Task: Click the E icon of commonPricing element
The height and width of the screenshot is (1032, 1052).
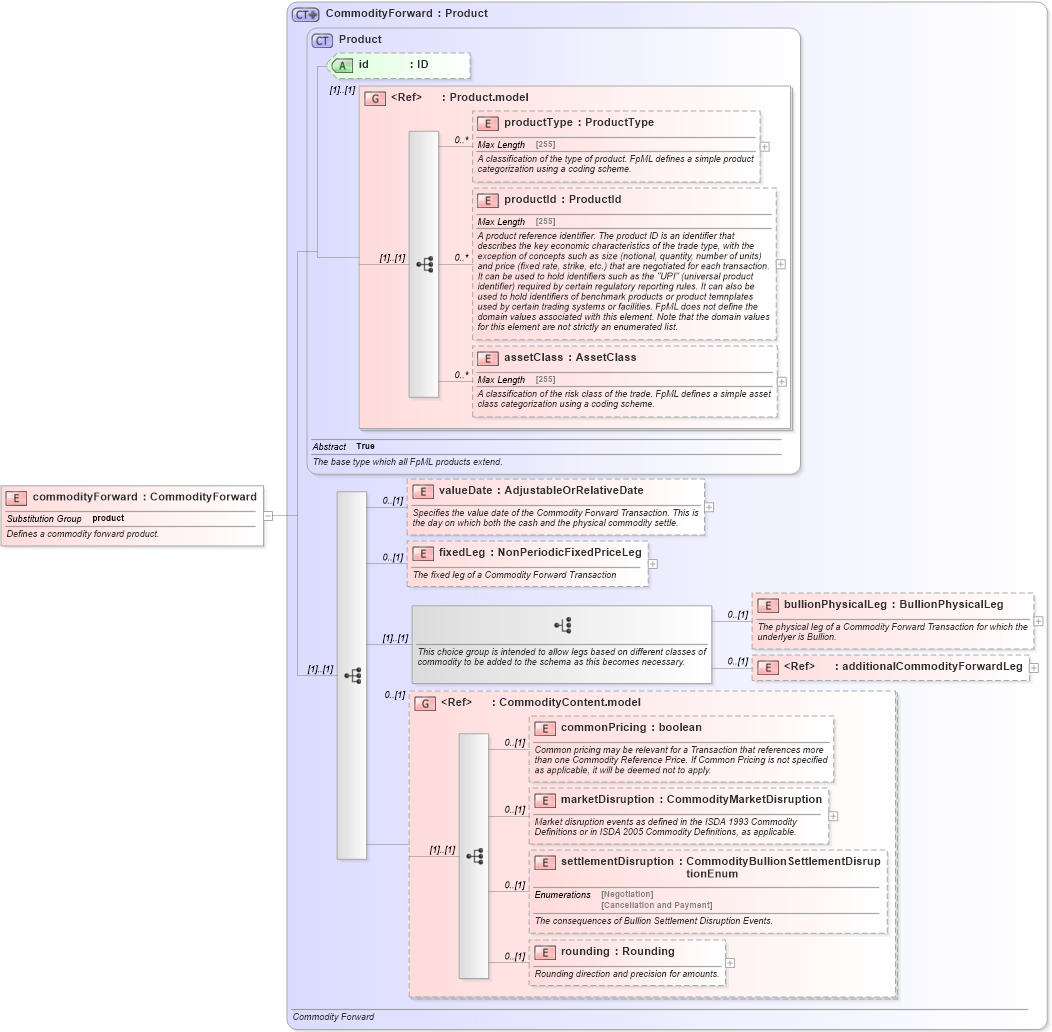Action: (545, 729)
